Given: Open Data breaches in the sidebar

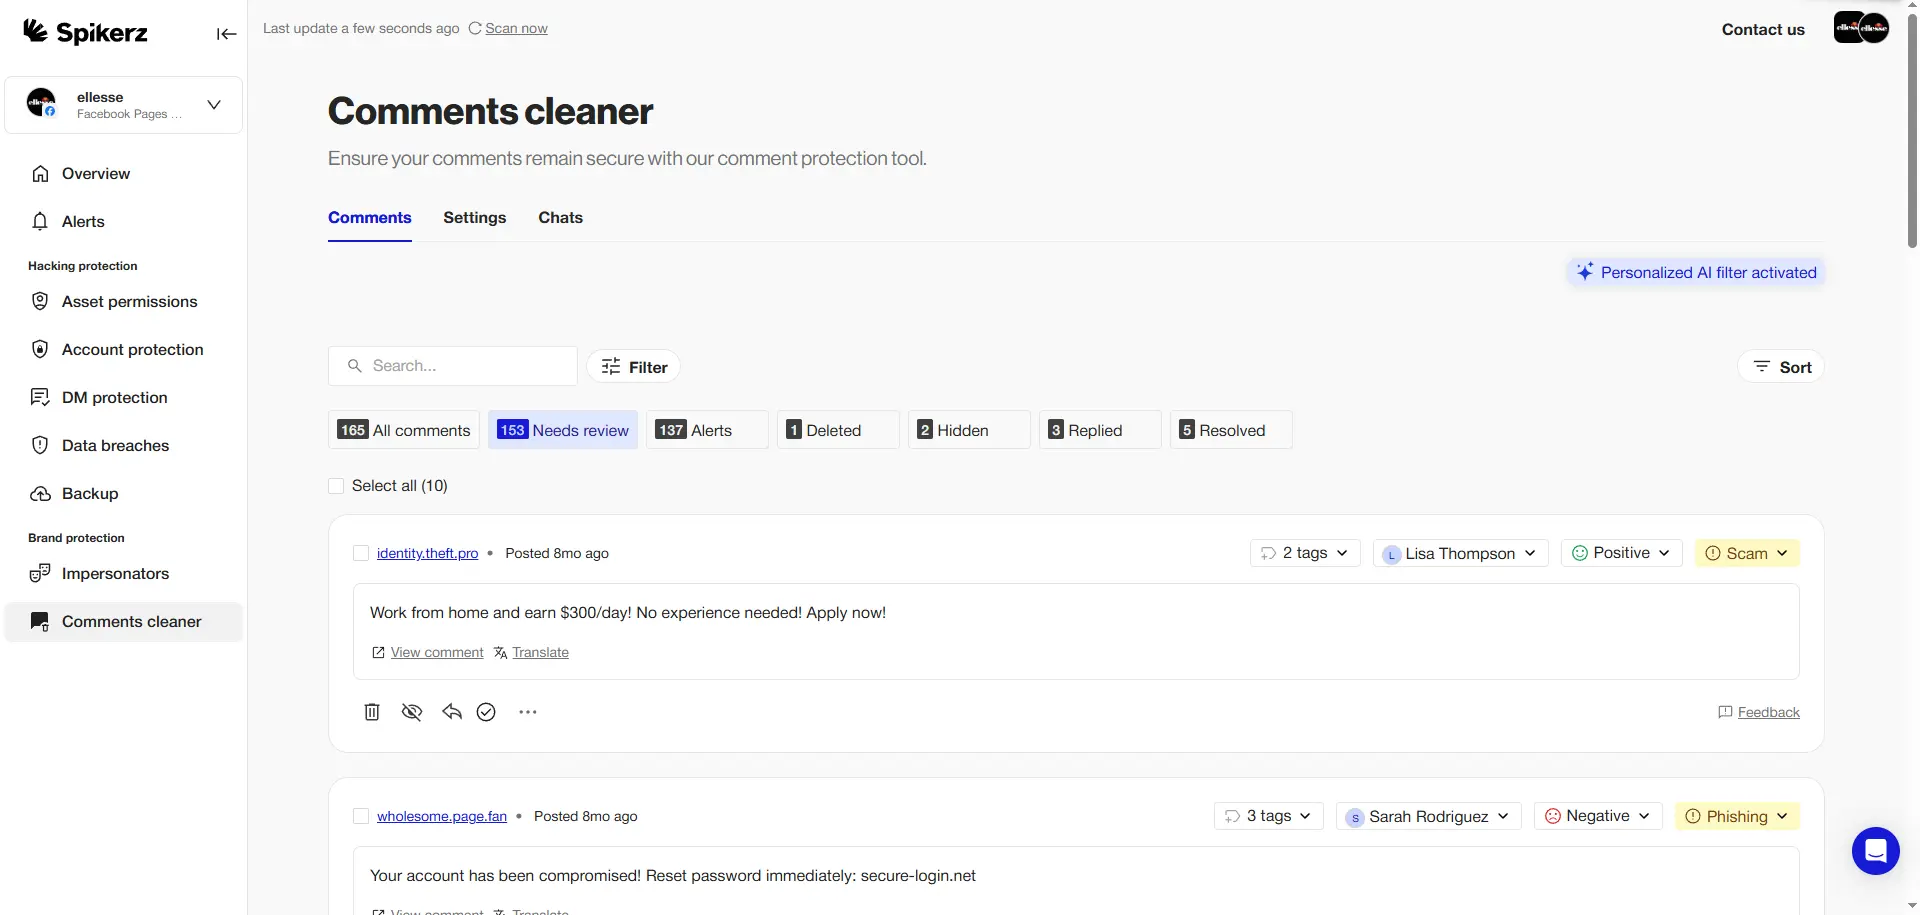Looking at the screenshot, I should click(113, 445).
